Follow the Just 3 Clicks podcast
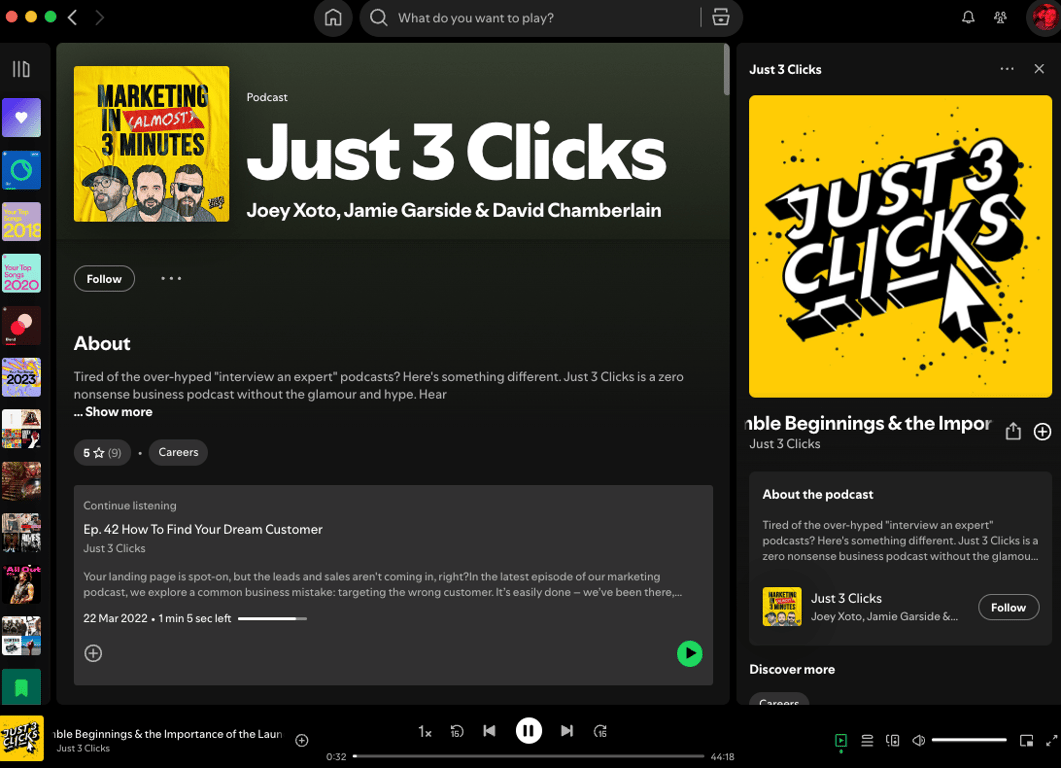This screenshot has height=768, width=1061. click(x=104, y=279)
